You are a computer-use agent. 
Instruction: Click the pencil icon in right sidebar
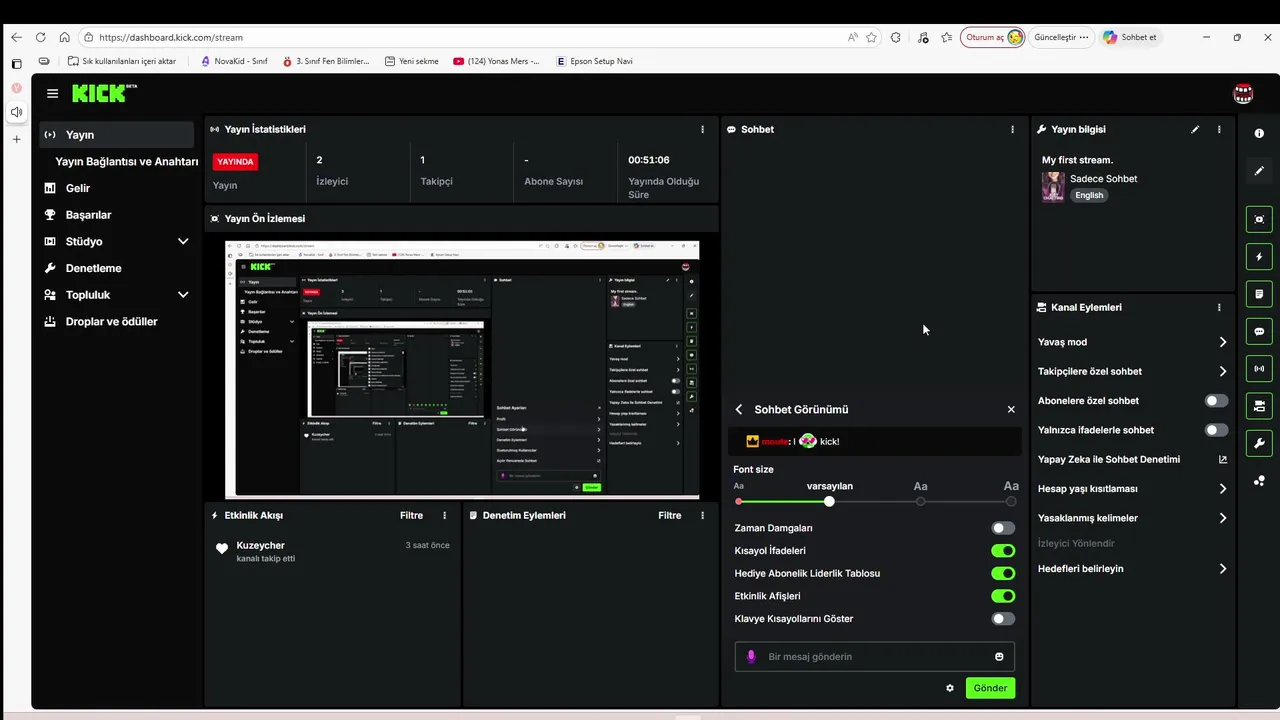1259,171
